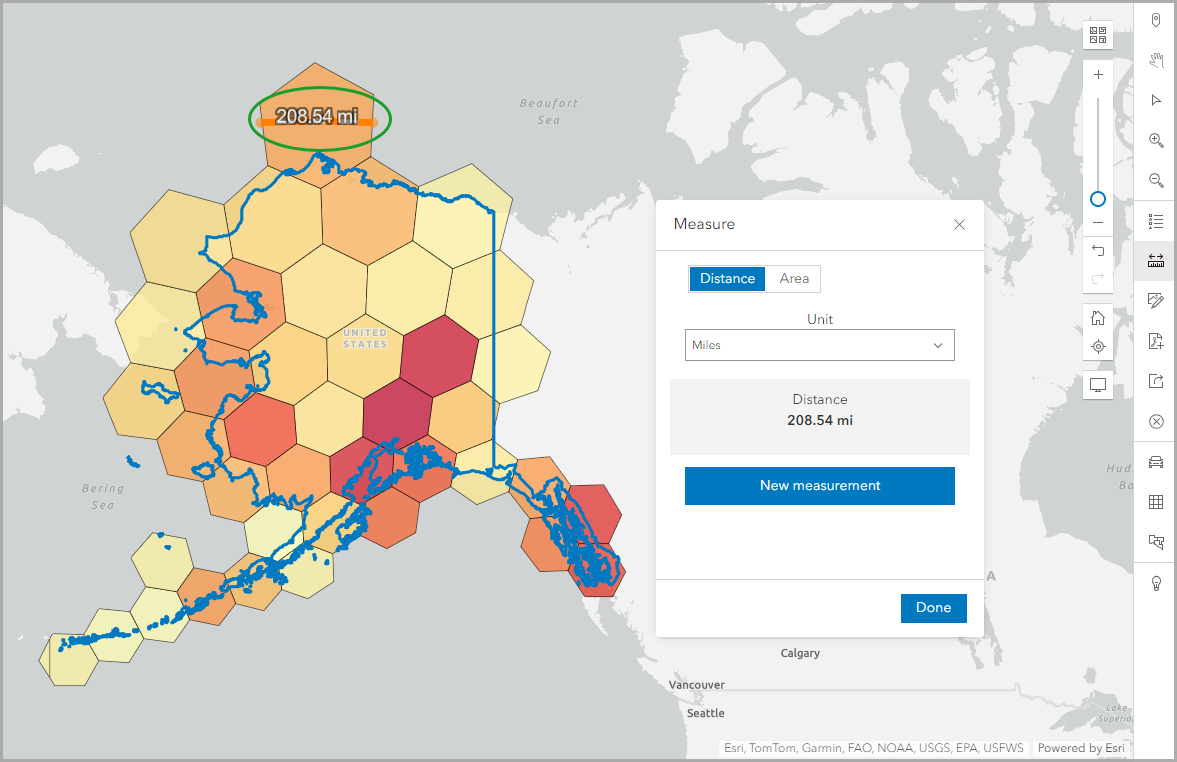The height and width of the screenshot is (762, 1177).
Task: Select the Distance measurement tab
Action: tap(727, 278)
